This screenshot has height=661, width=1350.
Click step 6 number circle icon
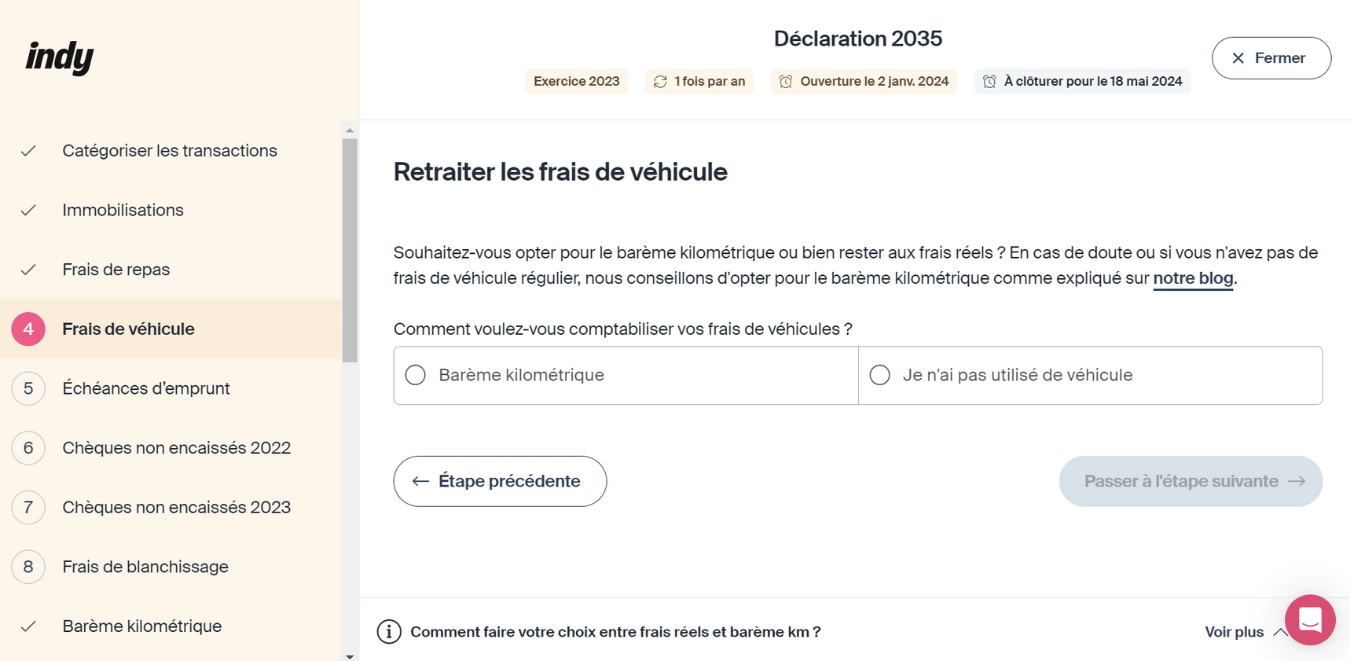[x=28, y=448]
